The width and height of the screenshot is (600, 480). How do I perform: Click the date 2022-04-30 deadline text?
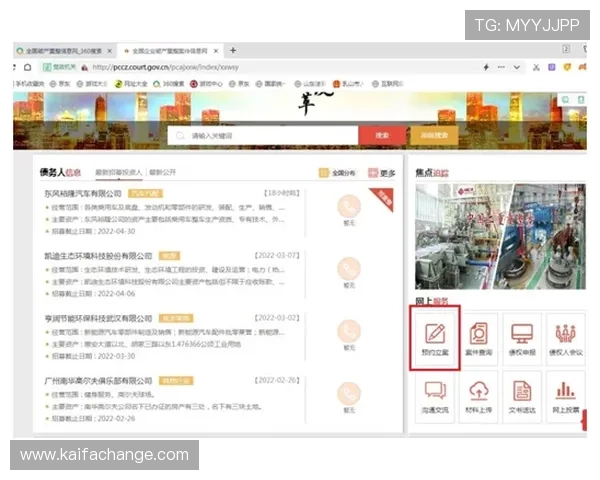tap(116, 231)
